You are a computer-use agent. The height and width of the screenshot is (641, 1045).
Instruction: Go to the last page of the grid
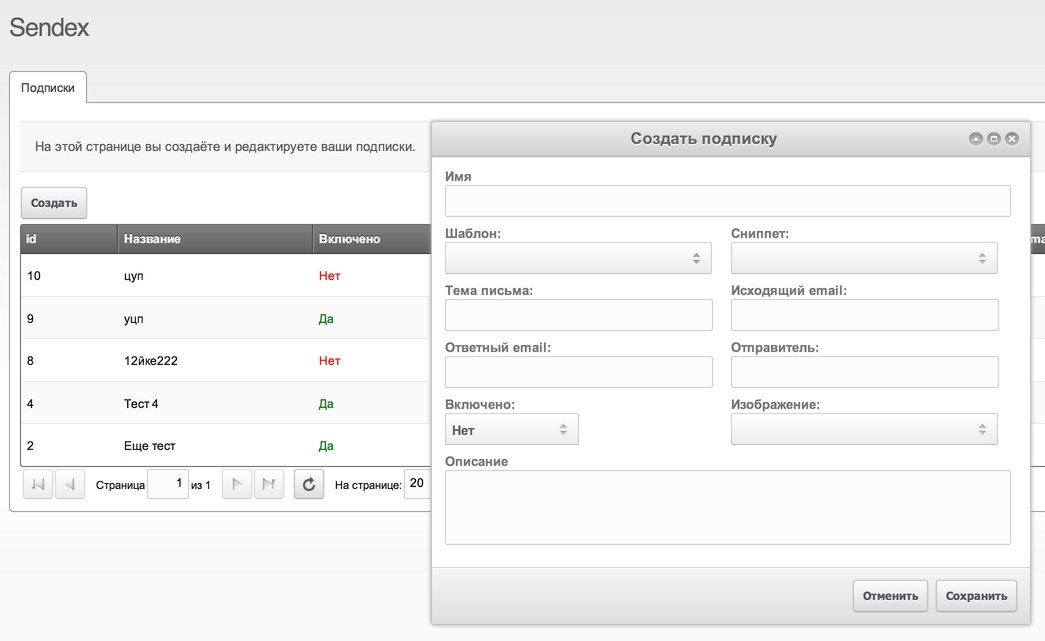[x=269, y=484]
